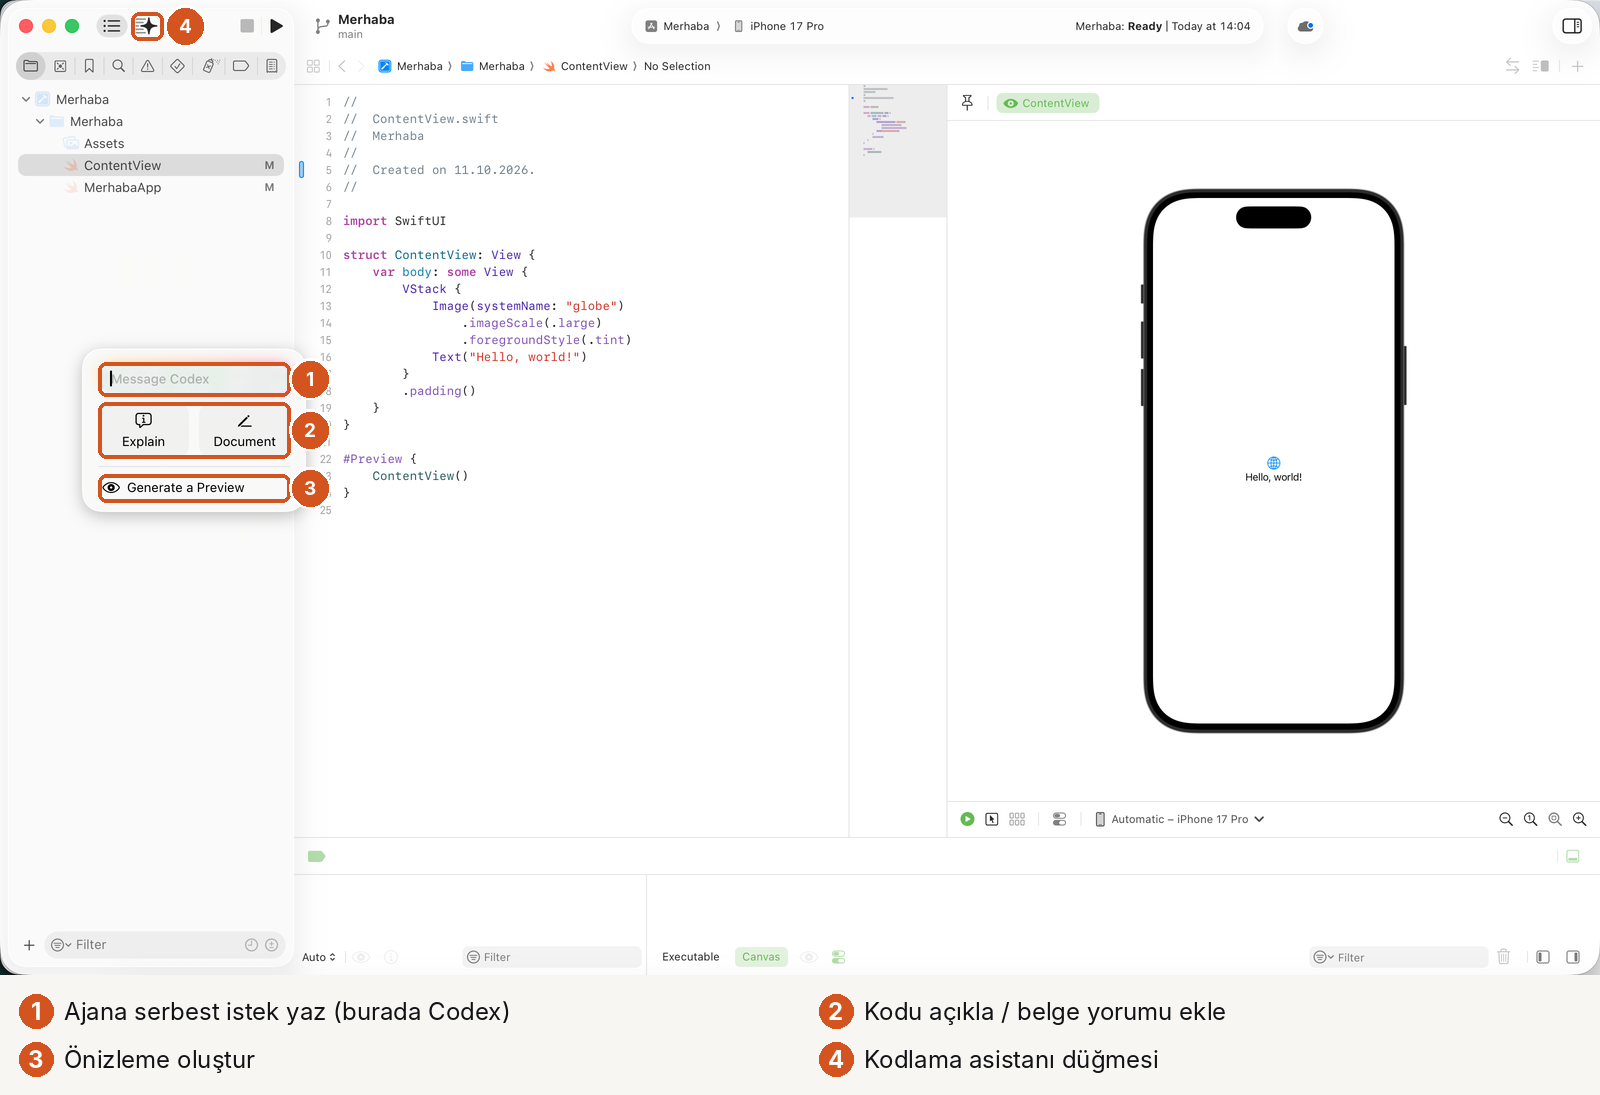The image size is (1600, 1095).
Task: Switch preview to Selectable mode
Action: (x=992, y=819)
